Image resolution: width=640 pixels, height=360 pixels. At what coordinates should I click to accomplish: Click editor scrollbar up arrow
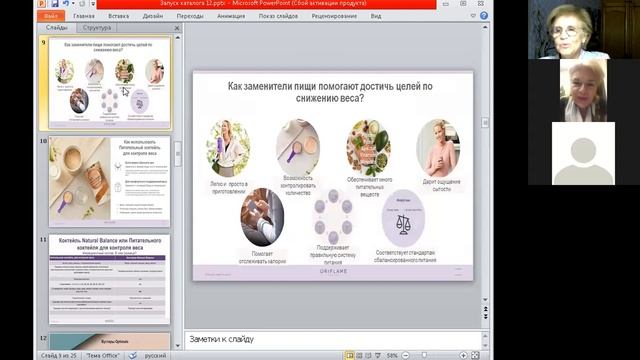coord(485,27)
